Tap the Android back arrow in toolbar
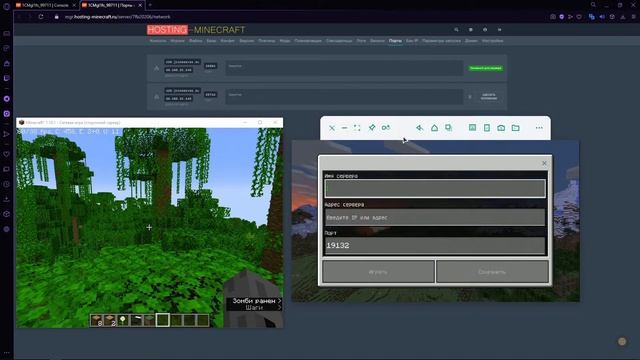640x360 pixels. [419, 128]
